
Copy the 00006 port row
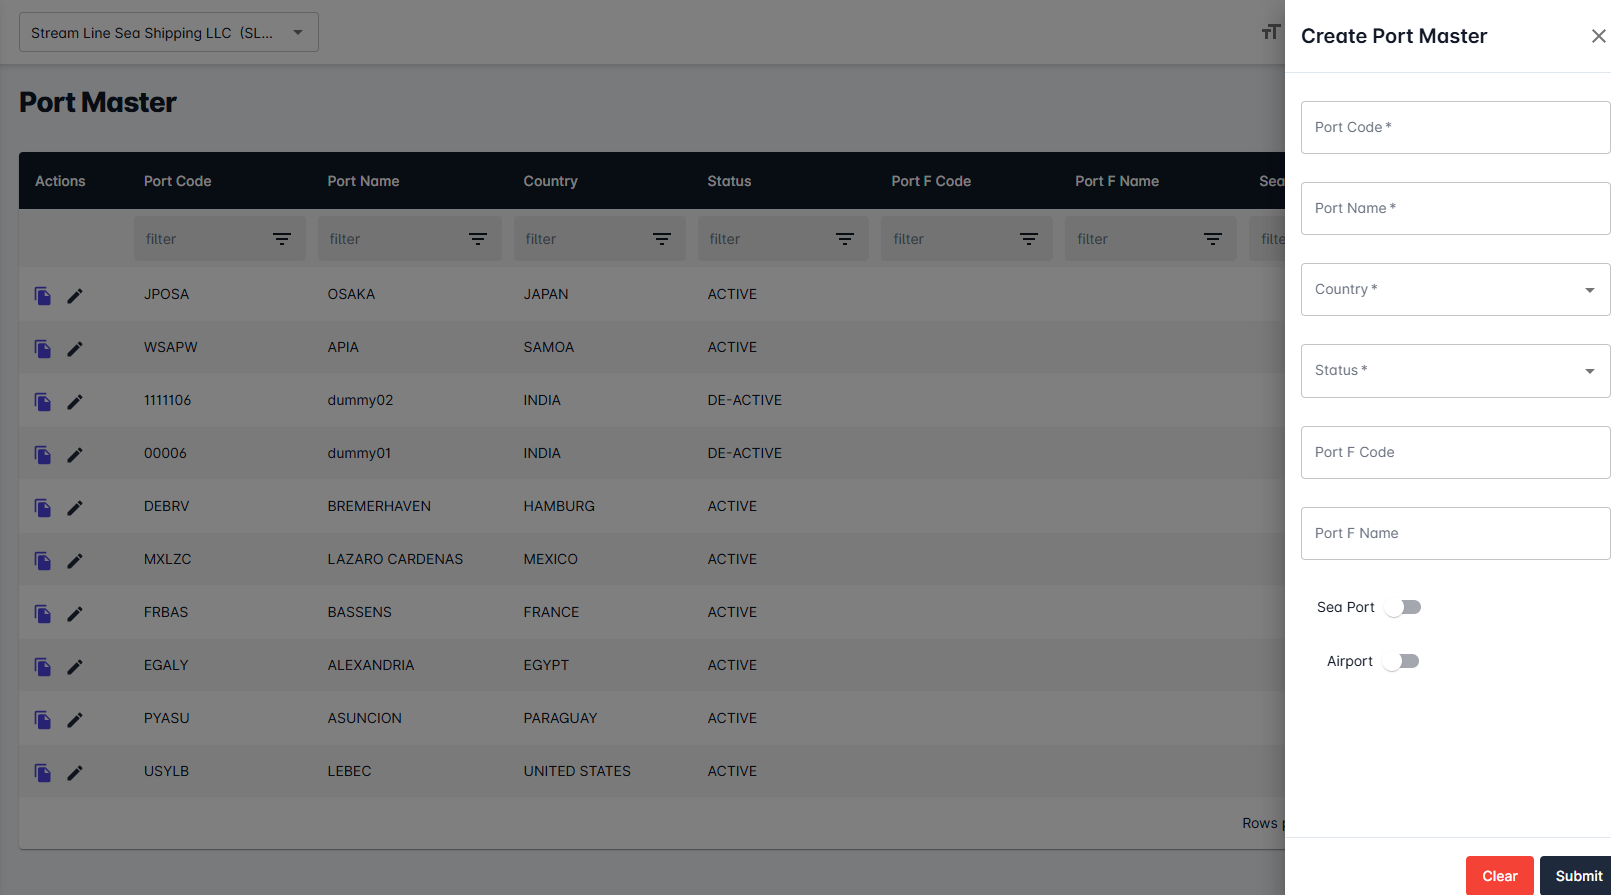pos(43,454)
